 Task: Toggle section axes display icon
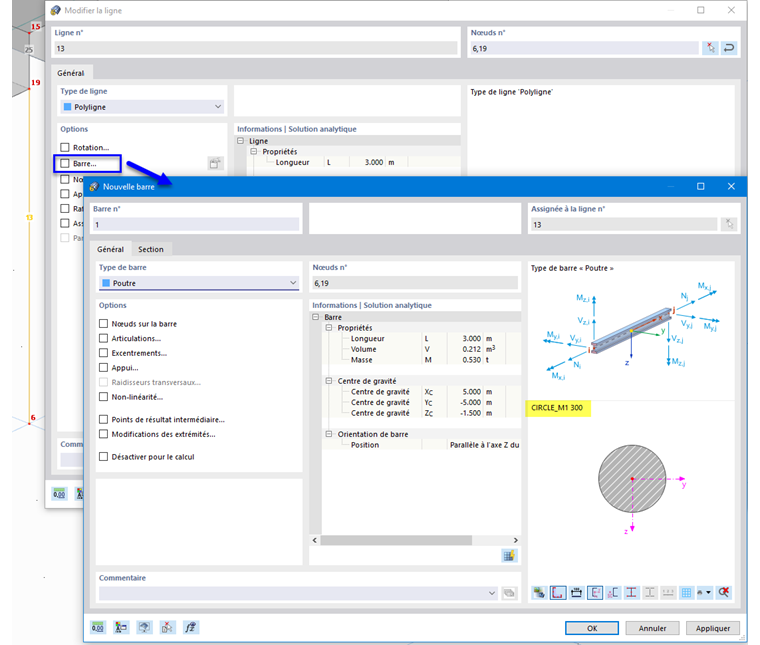click(595, 592)
